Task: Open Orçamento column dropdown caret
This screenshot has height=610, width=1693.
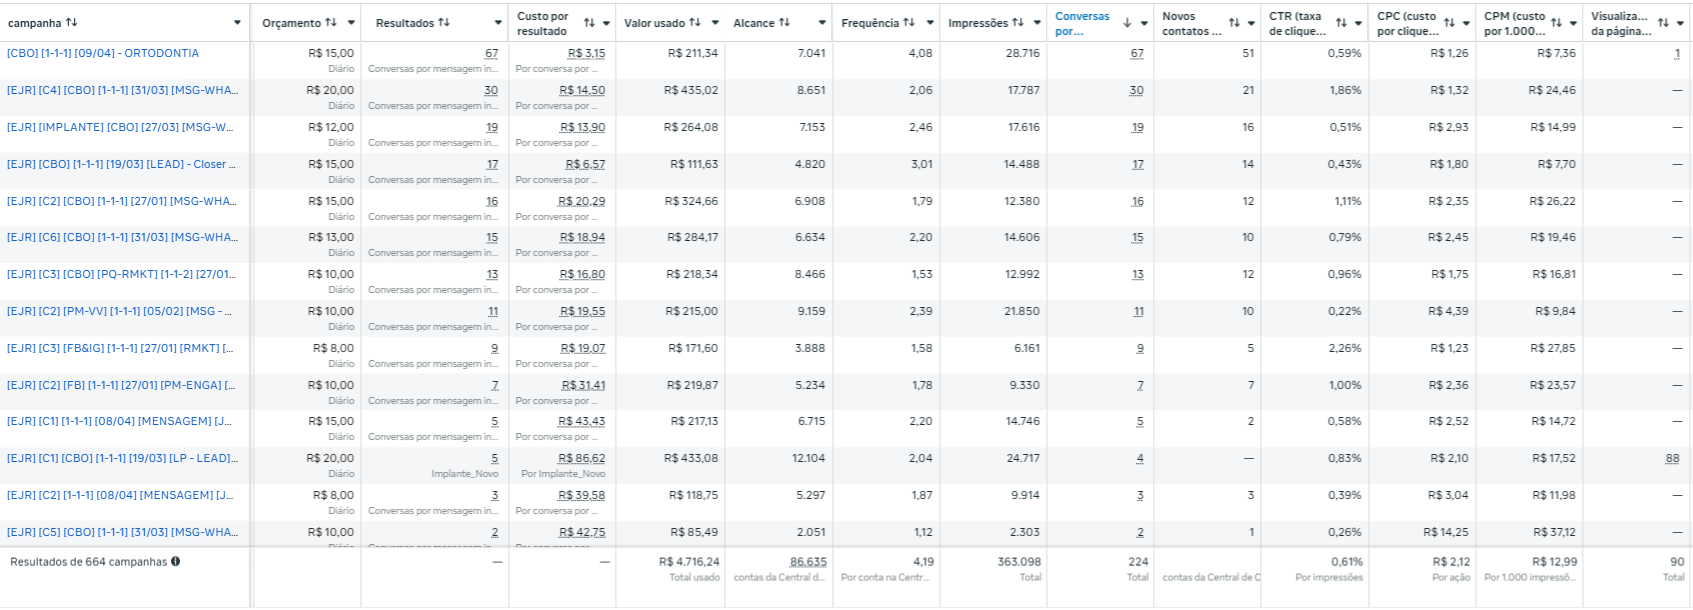Action: point(351,23)
